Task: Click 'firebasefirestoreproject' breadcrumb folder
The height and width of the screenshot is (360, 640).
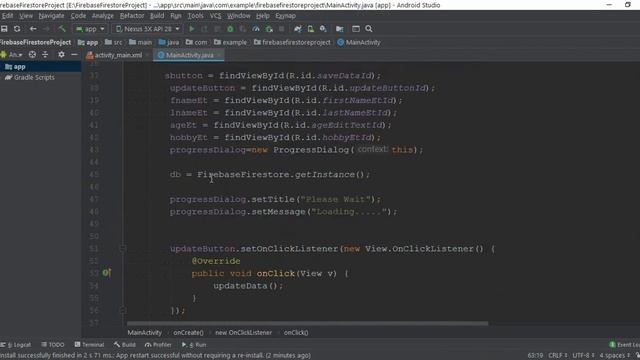Action: 292,42
